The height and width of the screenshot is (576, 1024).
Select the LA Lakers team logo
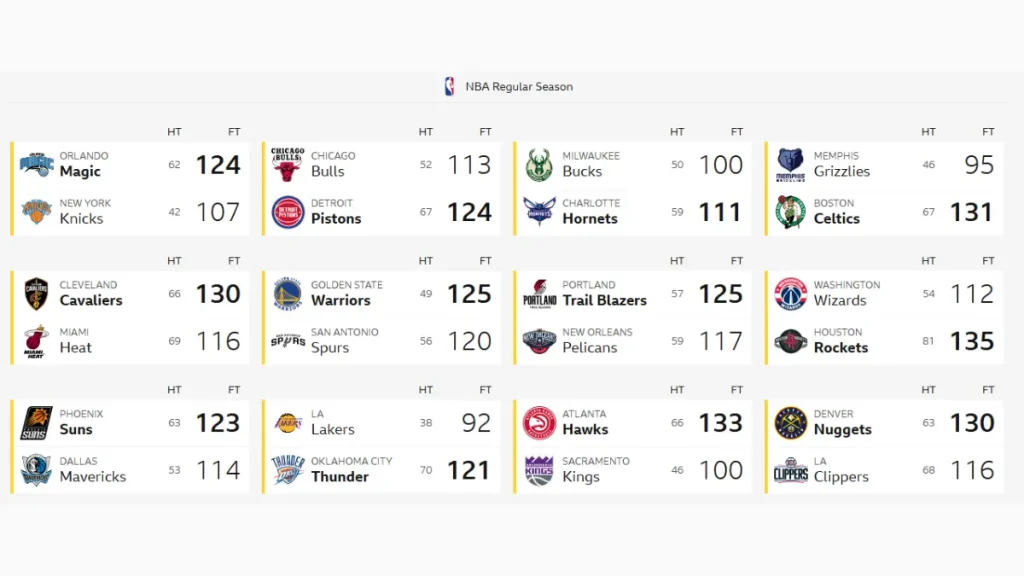[288, 421]
